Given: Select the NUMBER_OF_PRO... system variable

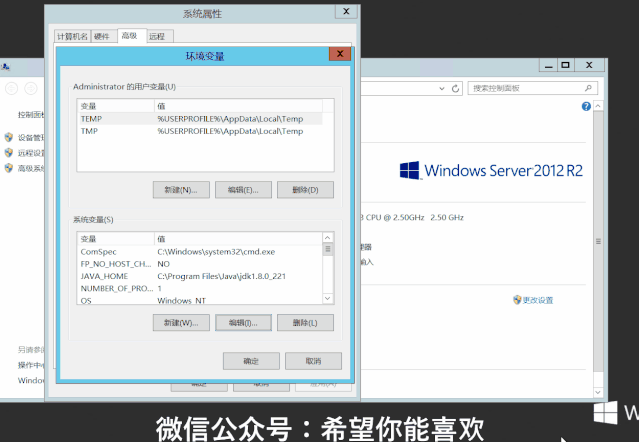Looking at the screenshot, I should pyautogui.click(x=200, y=288).
